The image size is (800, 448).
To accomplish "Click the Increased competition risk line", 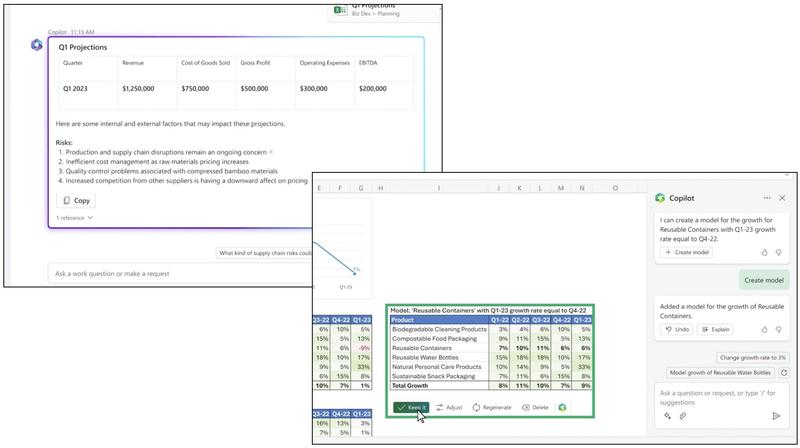I will click(186, 181).
